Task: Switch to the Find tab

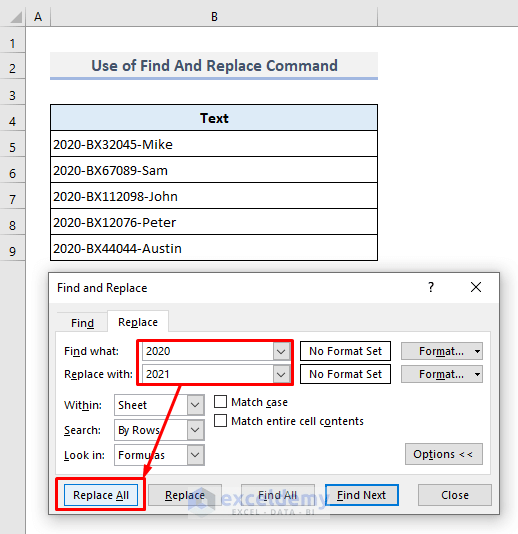Action: [x=82, y=323]
